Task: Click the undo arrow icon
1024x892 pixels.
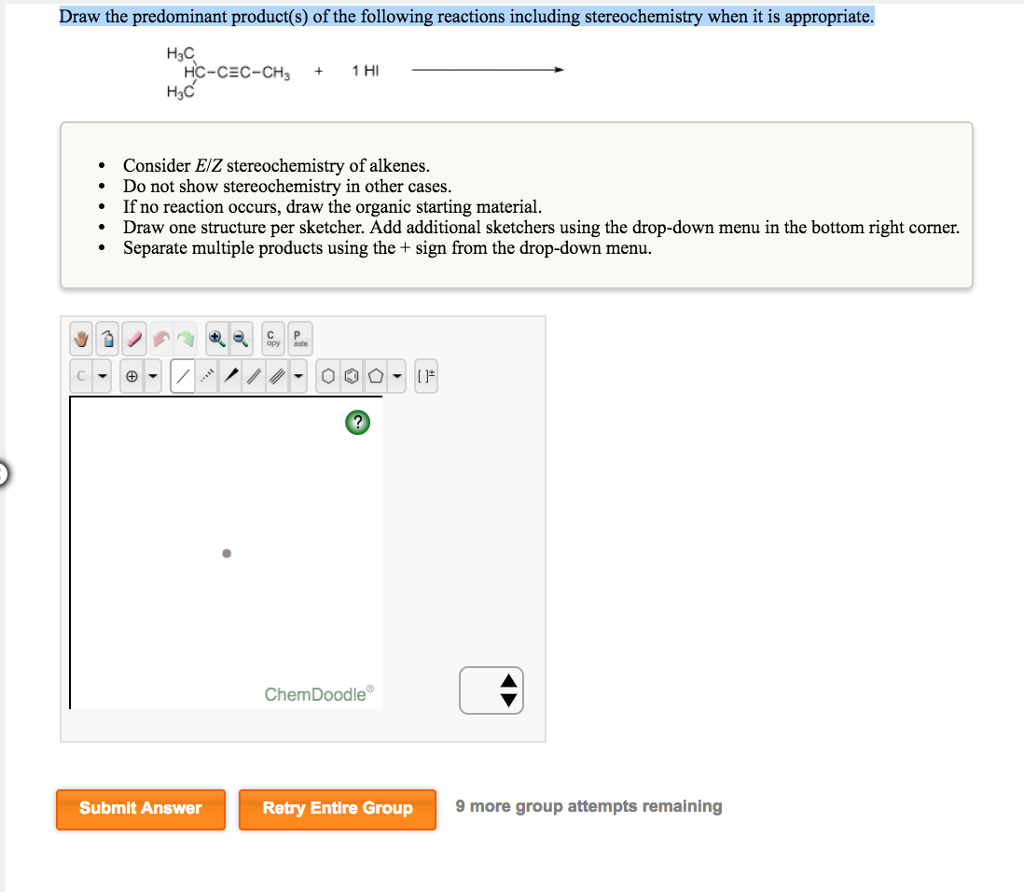Action: tap(160, 338)
